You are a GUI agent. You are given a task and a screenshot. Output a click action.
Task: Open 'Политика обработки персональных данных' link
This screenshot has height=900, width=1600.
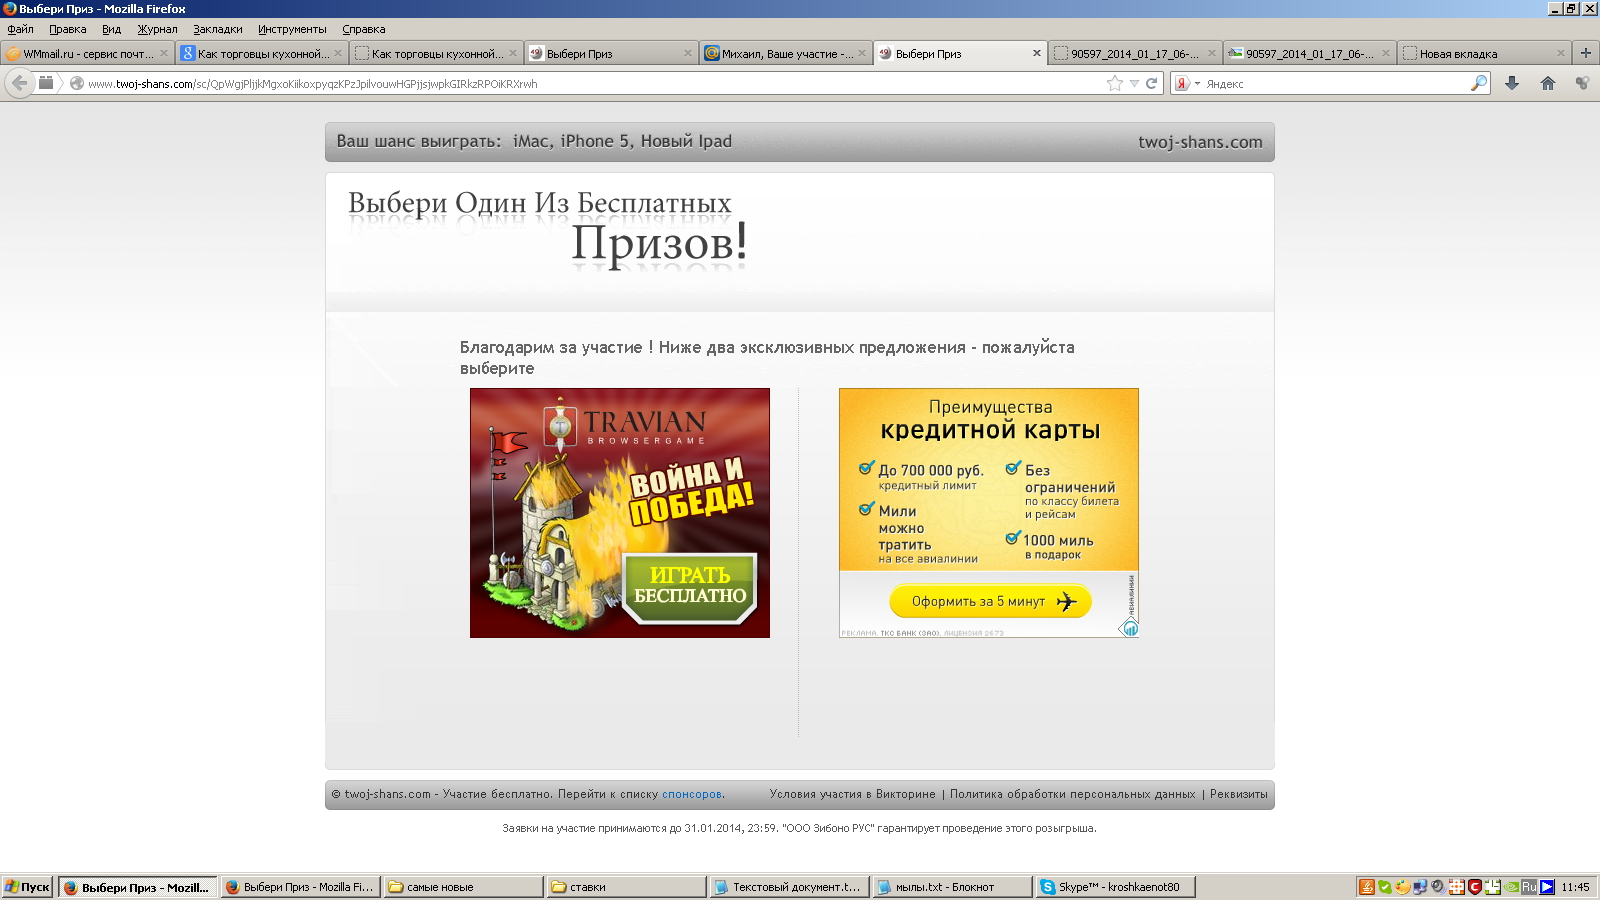pyautogui.click(x=1073, y=794)
